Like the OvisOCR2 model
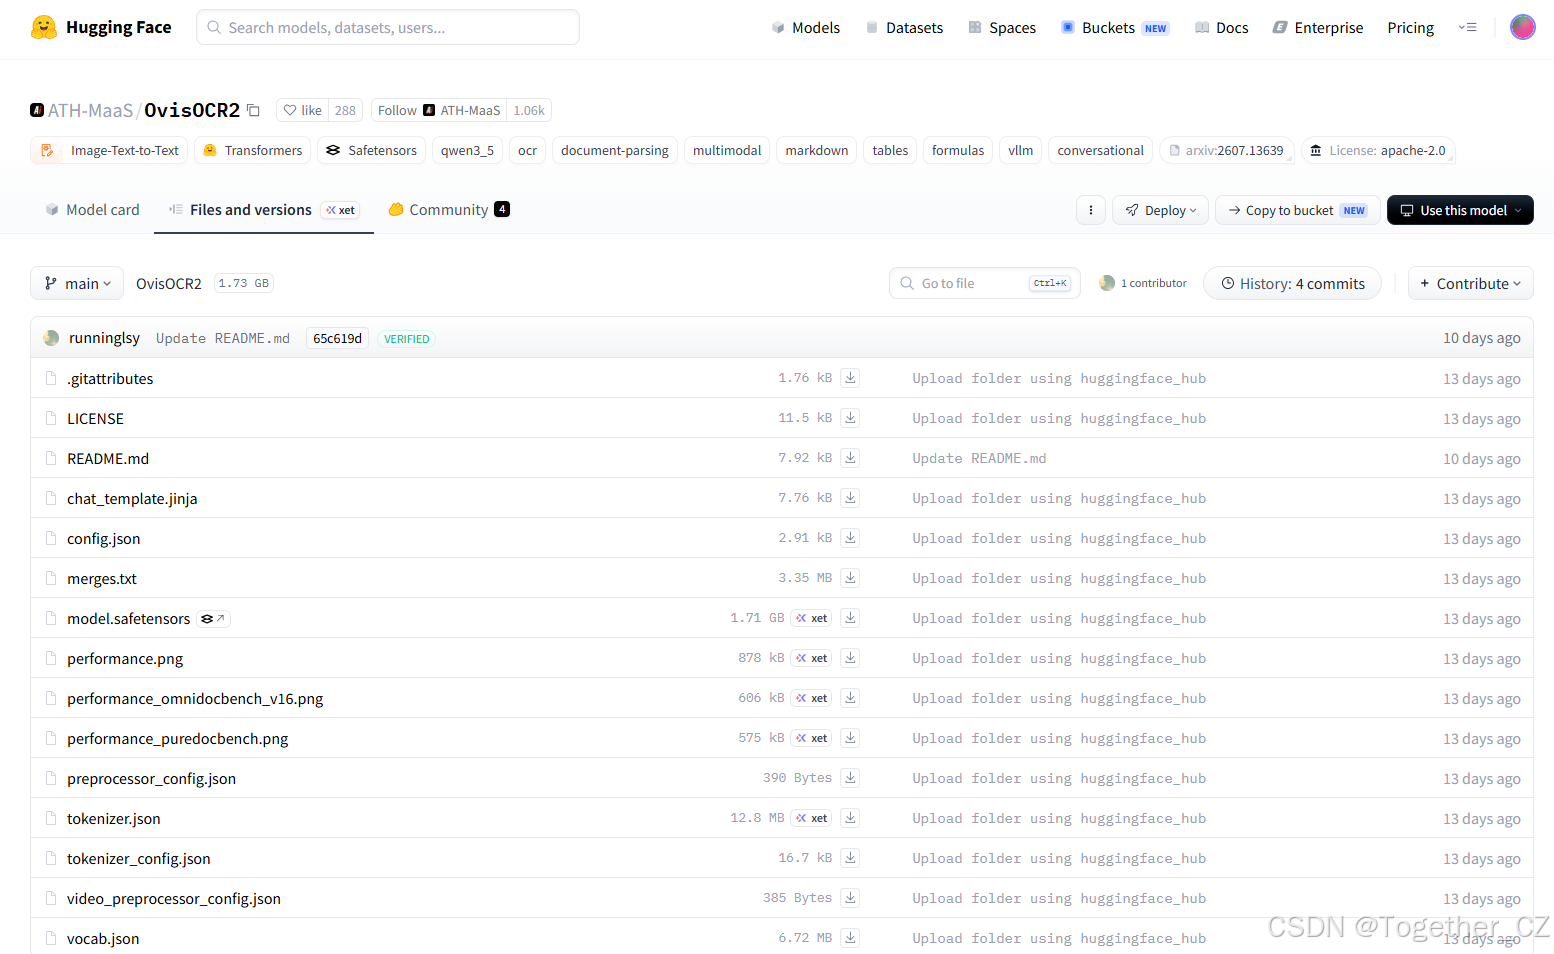 303,110
